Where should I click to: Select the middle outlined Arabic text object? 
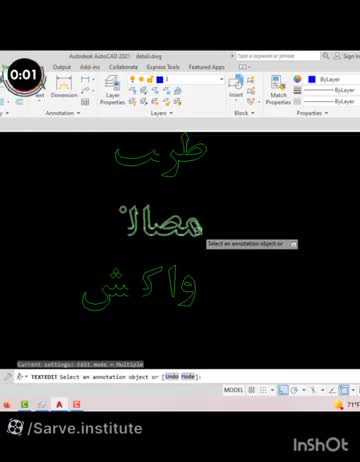coord(161,222)
